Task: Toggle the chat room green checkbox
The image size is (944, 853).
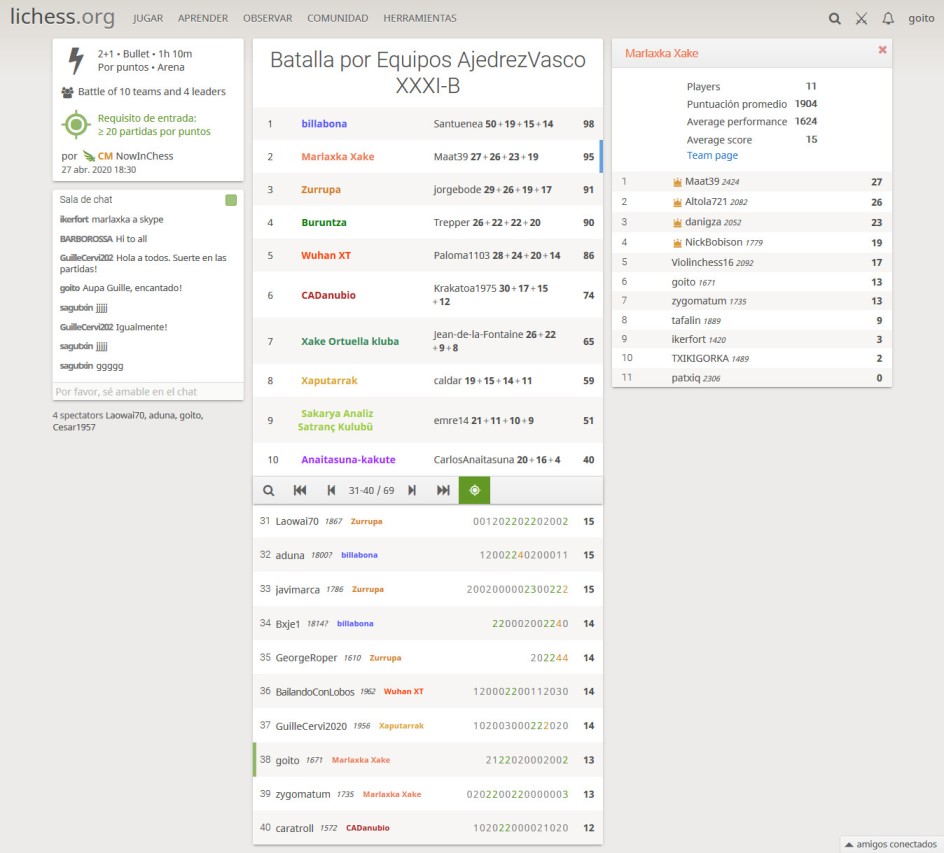Action: [x=231, y=200]
